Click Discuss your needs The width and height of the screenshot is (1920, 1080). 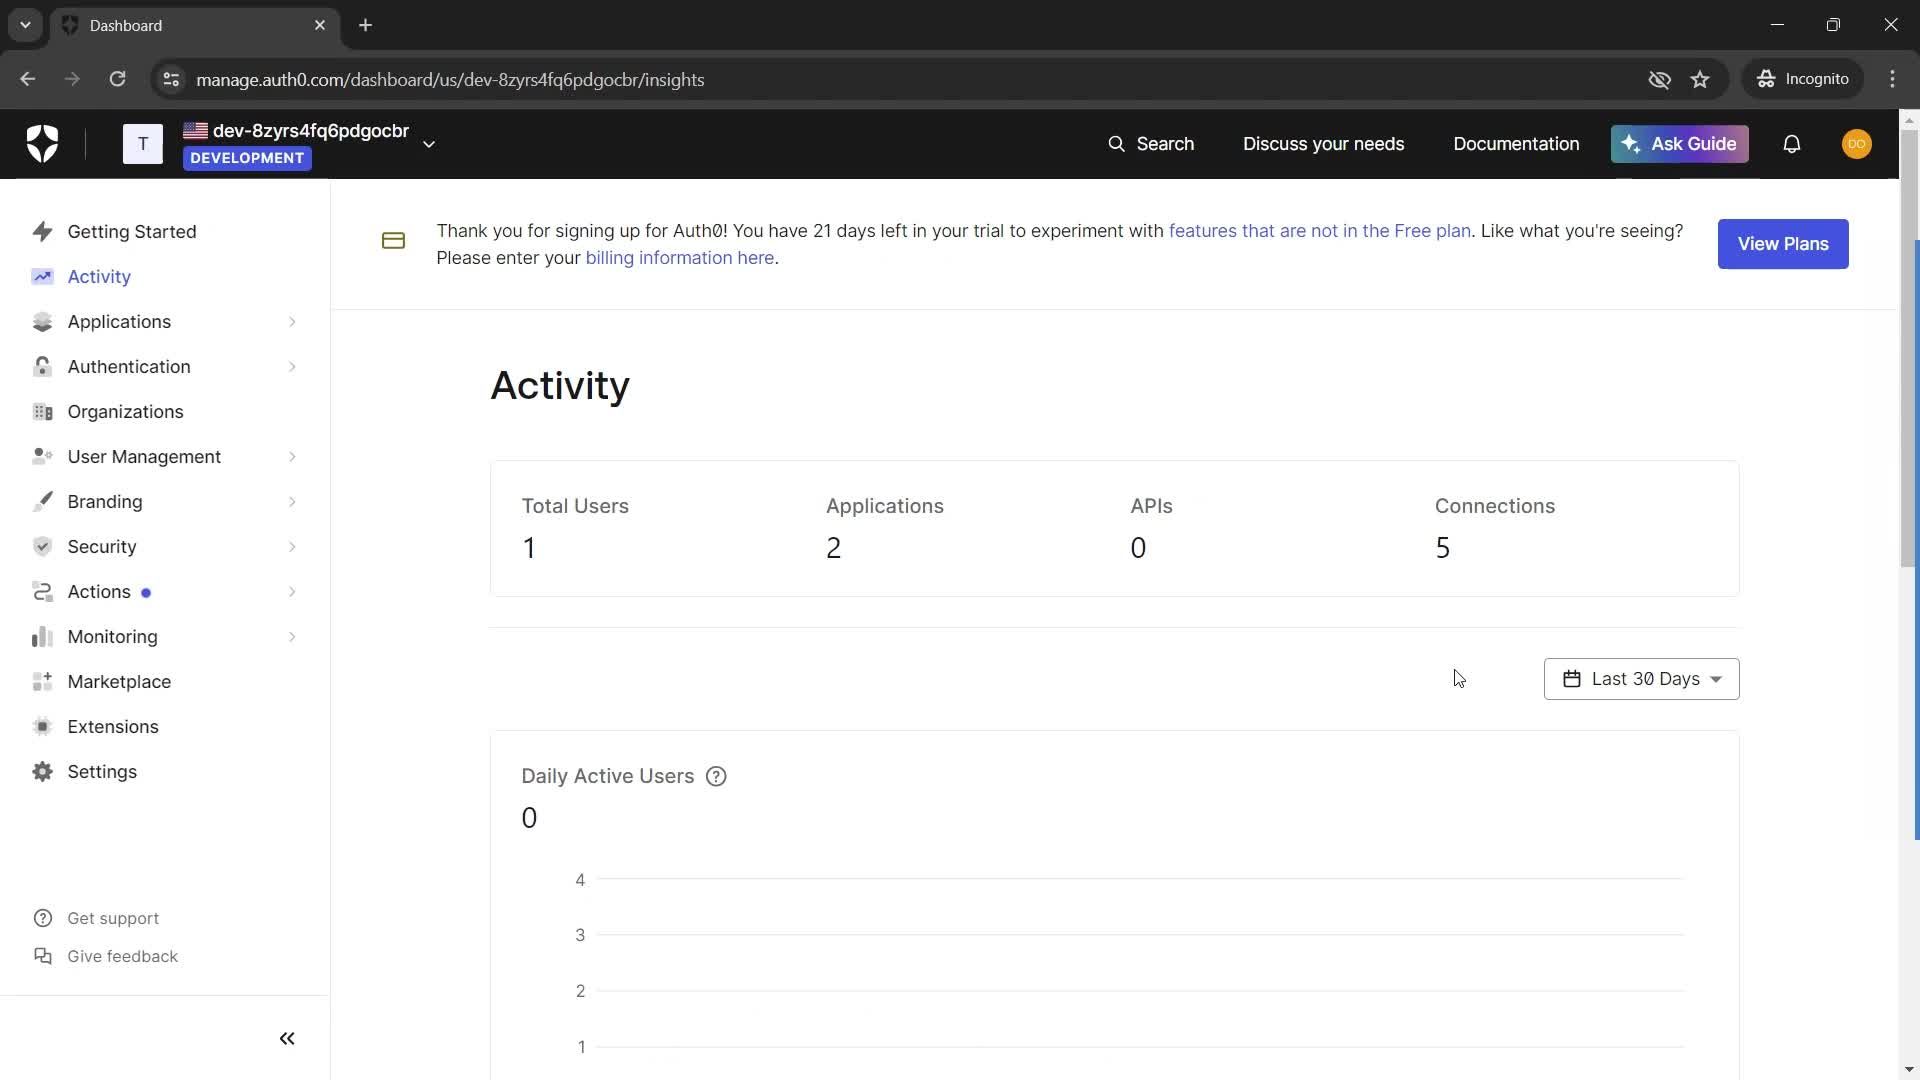tap(1323, 144)
